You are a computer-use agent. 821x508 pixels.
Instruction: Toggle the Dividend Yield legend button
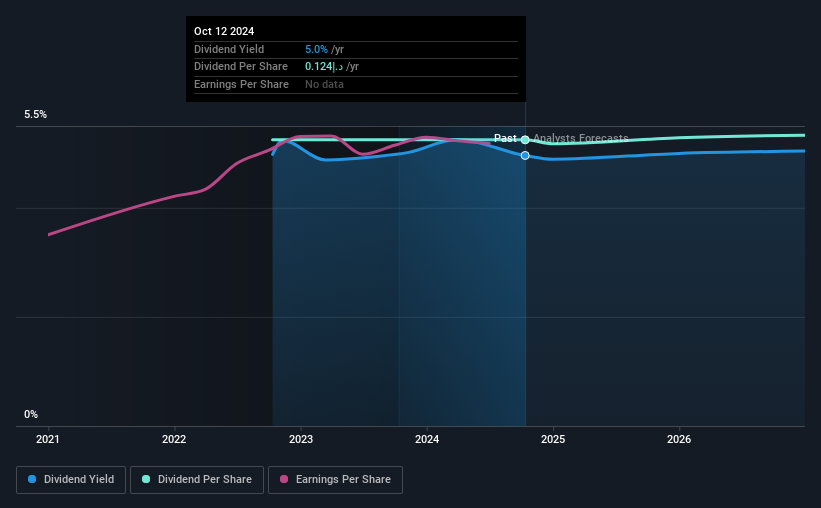coord(71,480)
